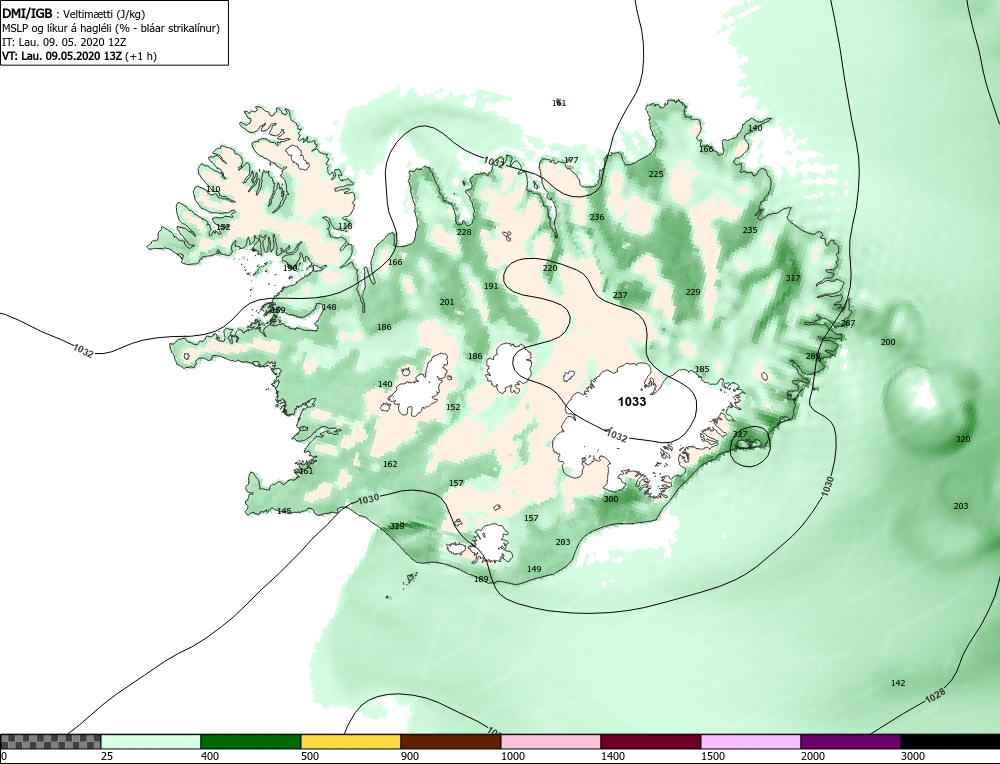Click the 148 map value
This screenshot has height=764, width=1000.
point(329,307)
